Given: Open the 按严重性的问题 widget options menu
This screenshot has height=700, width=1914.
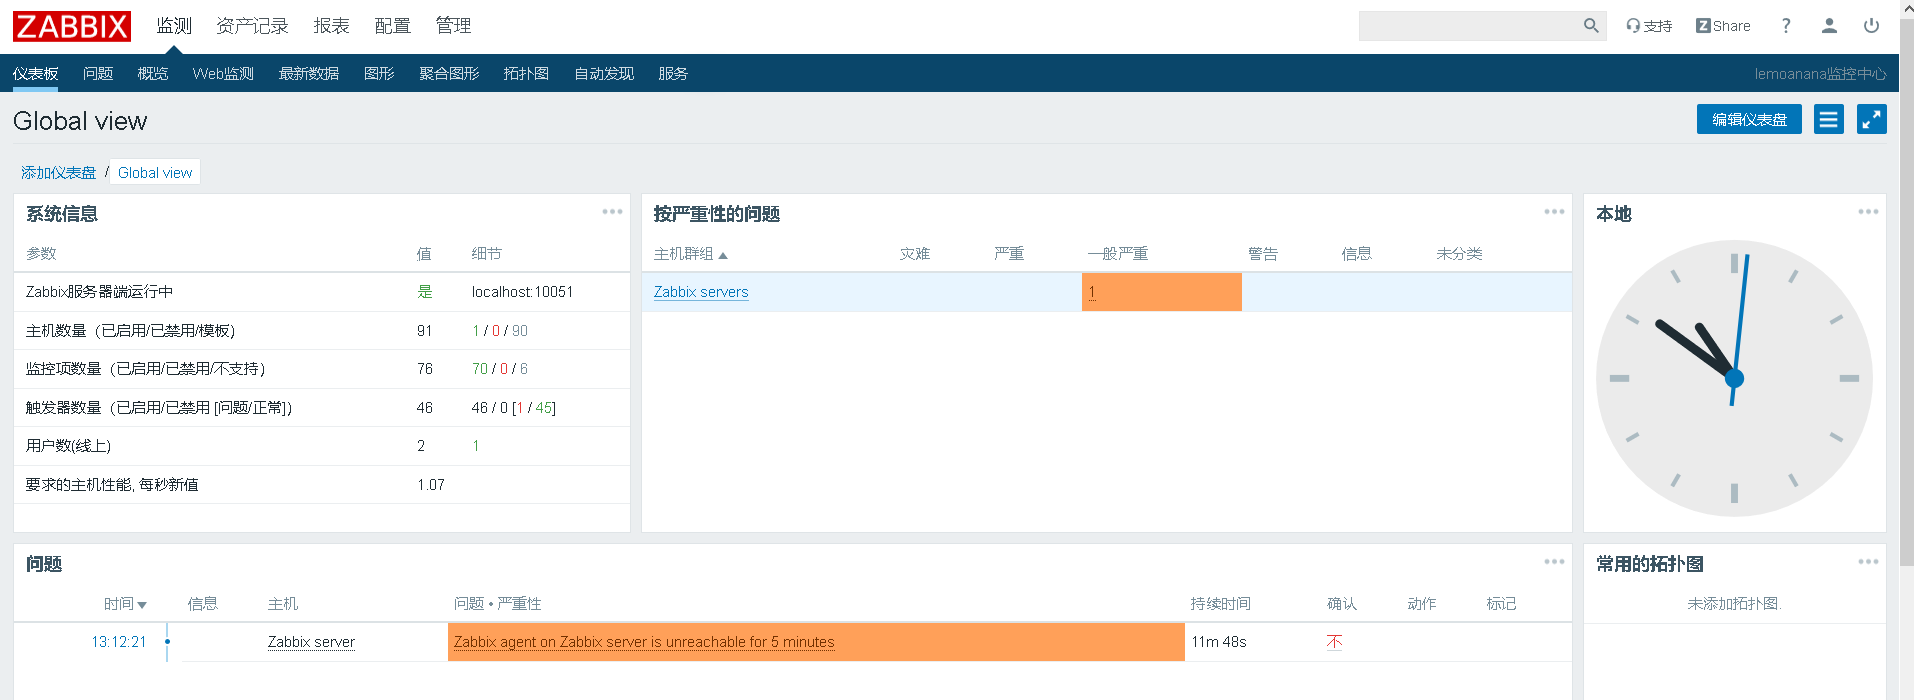Looking at the screenshot, I should 1554,212.
